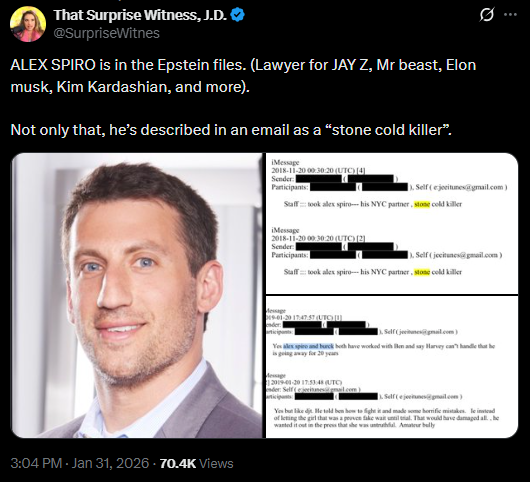Open the three-dot more options menu
Screen dimensions: 530x482
[x=510, y=15]
